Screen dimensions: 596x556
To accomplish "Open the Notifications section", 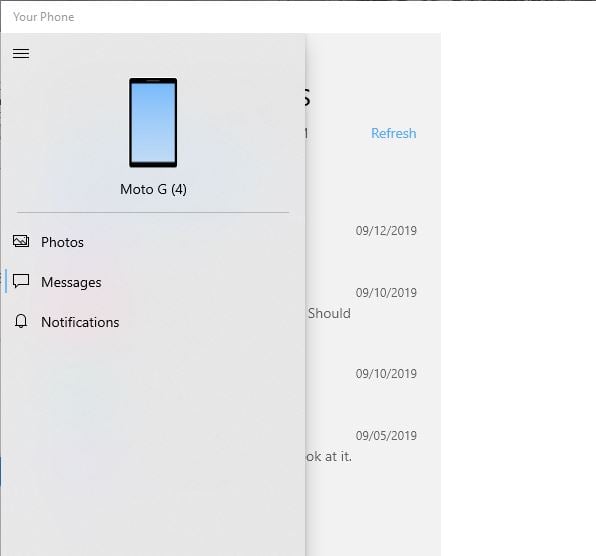I will click(153, 322).
